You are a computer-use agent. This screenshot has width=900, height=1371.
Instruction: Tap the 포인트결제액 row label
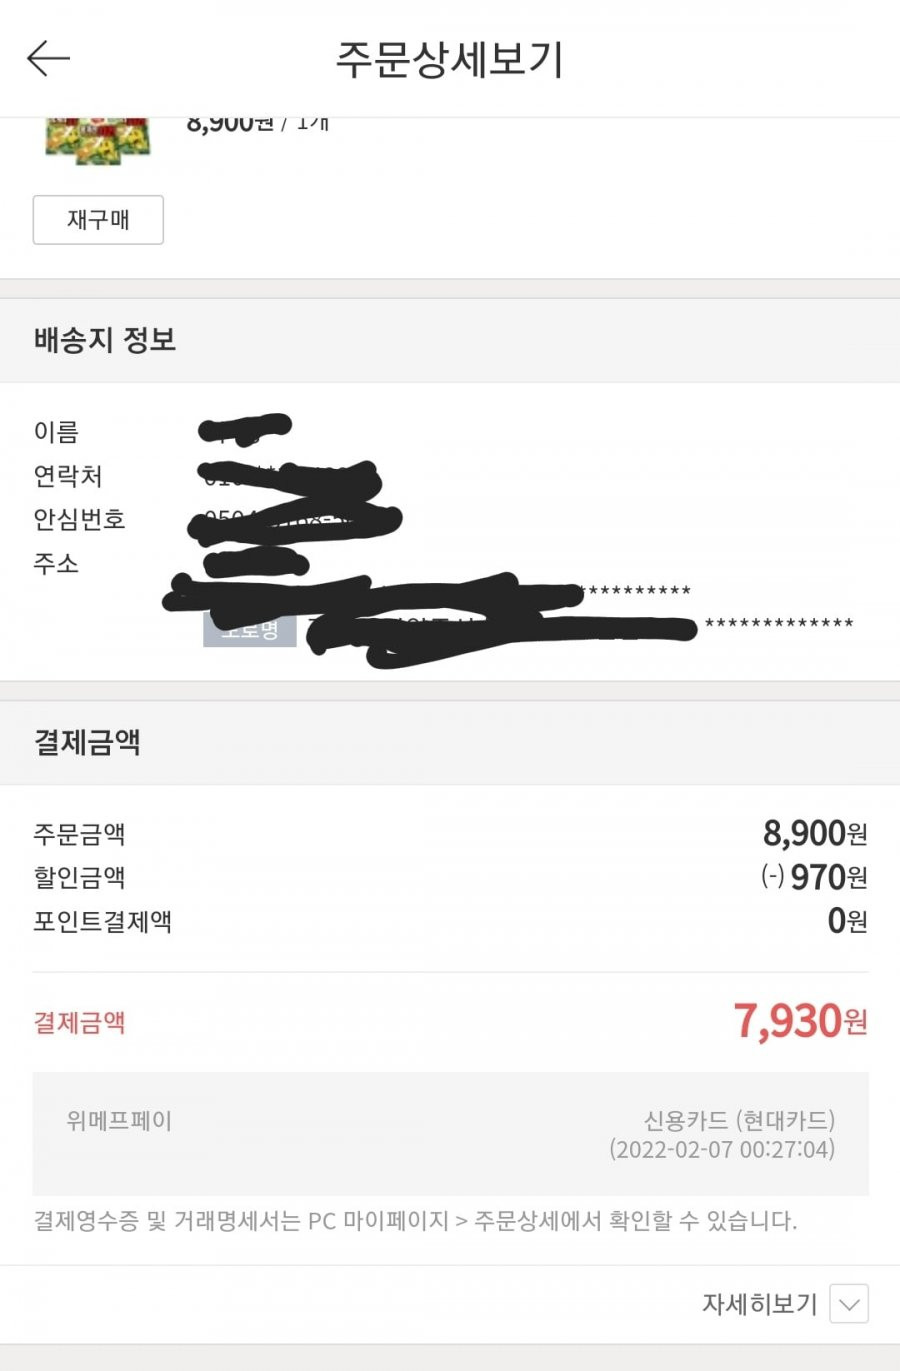pos(103,921)
